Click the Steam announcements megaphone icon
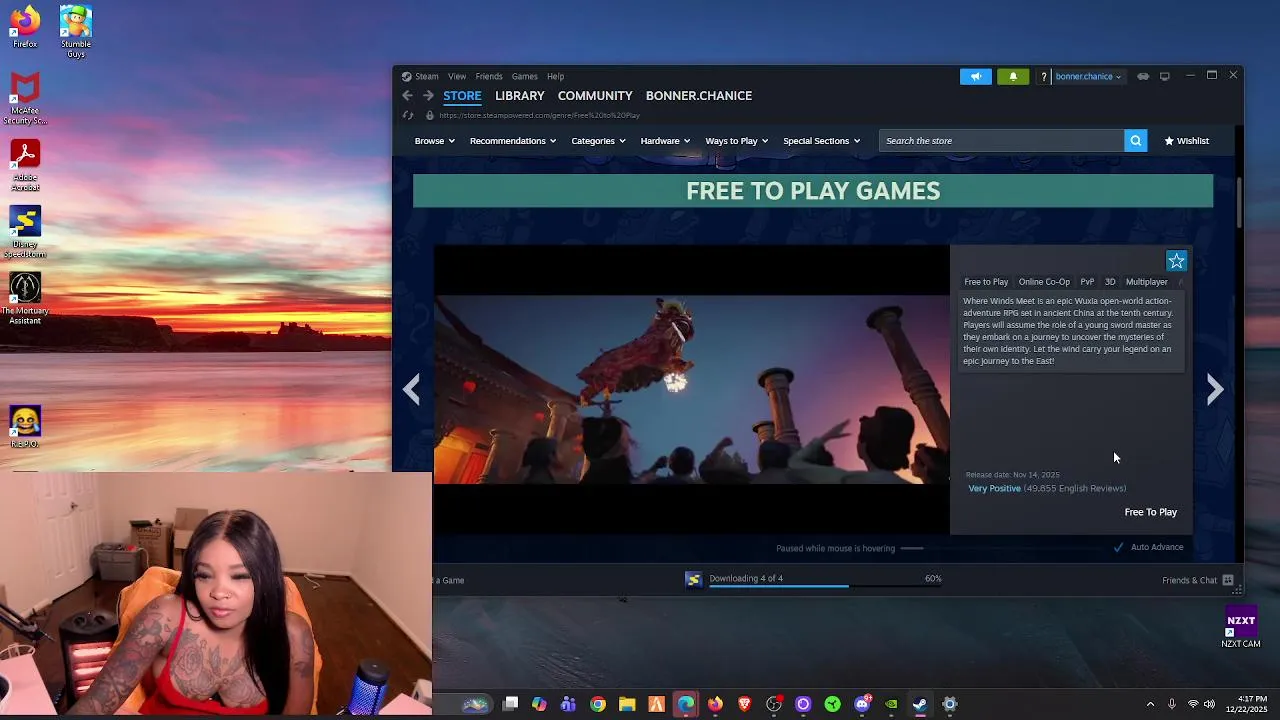This screenshot has height=720, width=1280. [x=975, y=76]
